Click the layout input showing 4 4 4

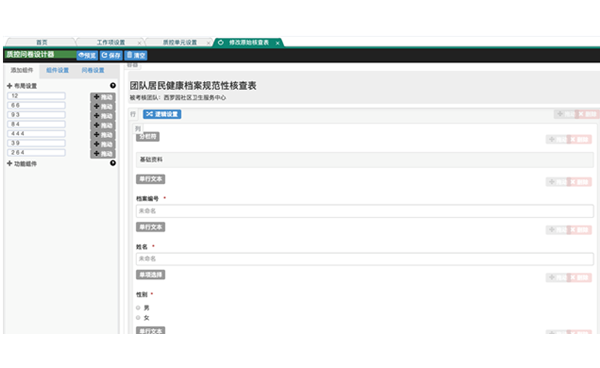pos(36,134)
